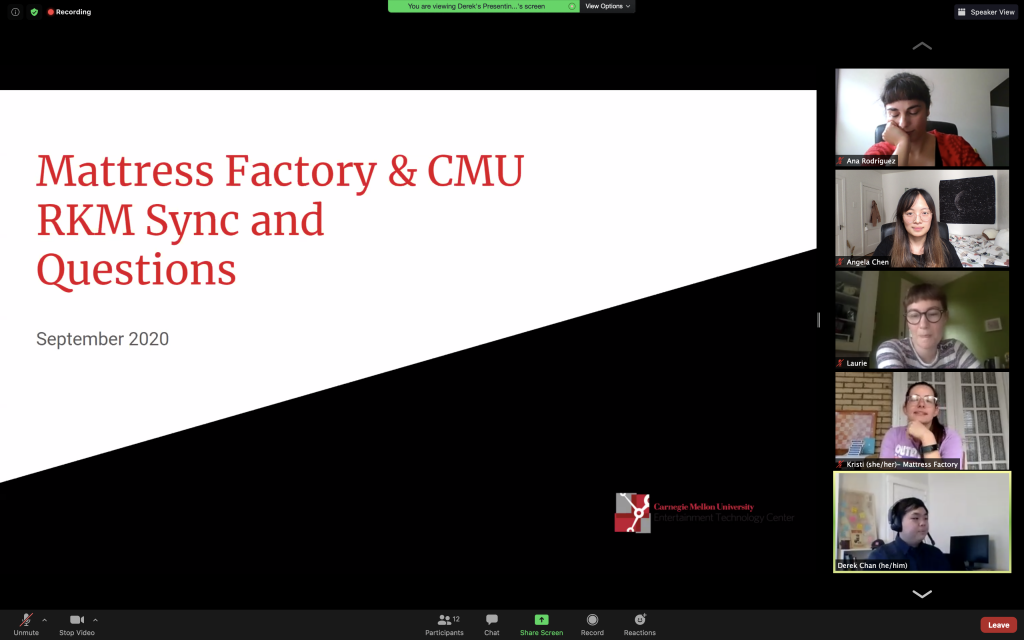
Task: Click the Carnegie Mellon University logo on the slide
Action: pyautogui.click(x=704, y=513)
